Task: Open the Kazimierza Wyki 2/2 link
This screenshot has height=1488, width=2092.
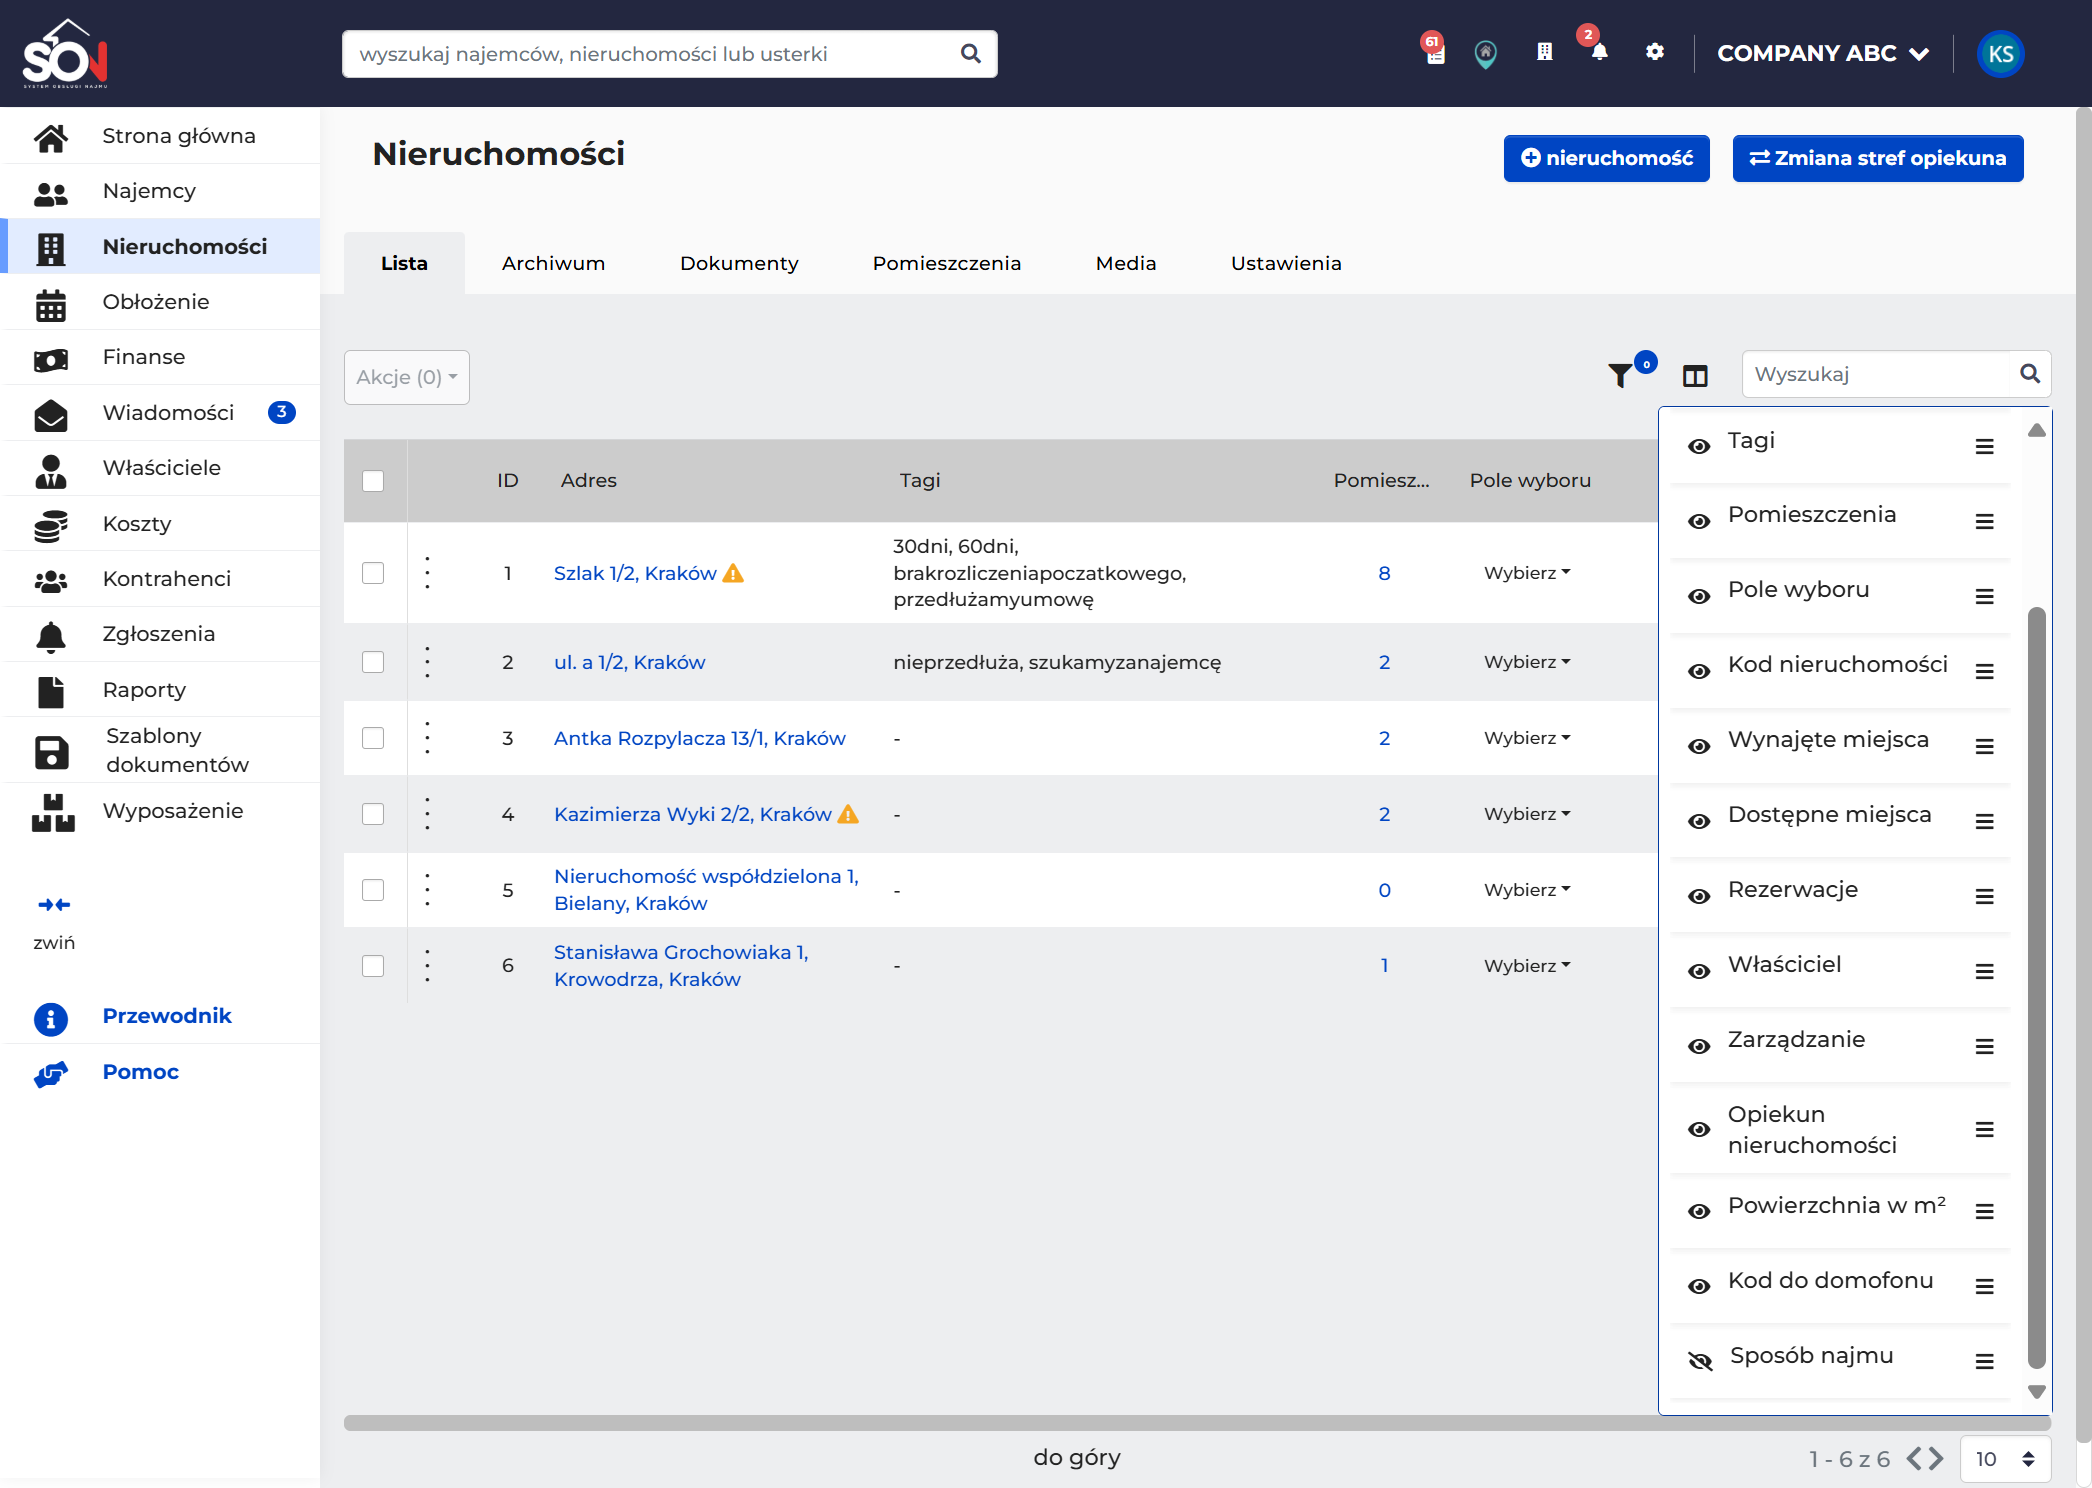Action: coord(693,814)
